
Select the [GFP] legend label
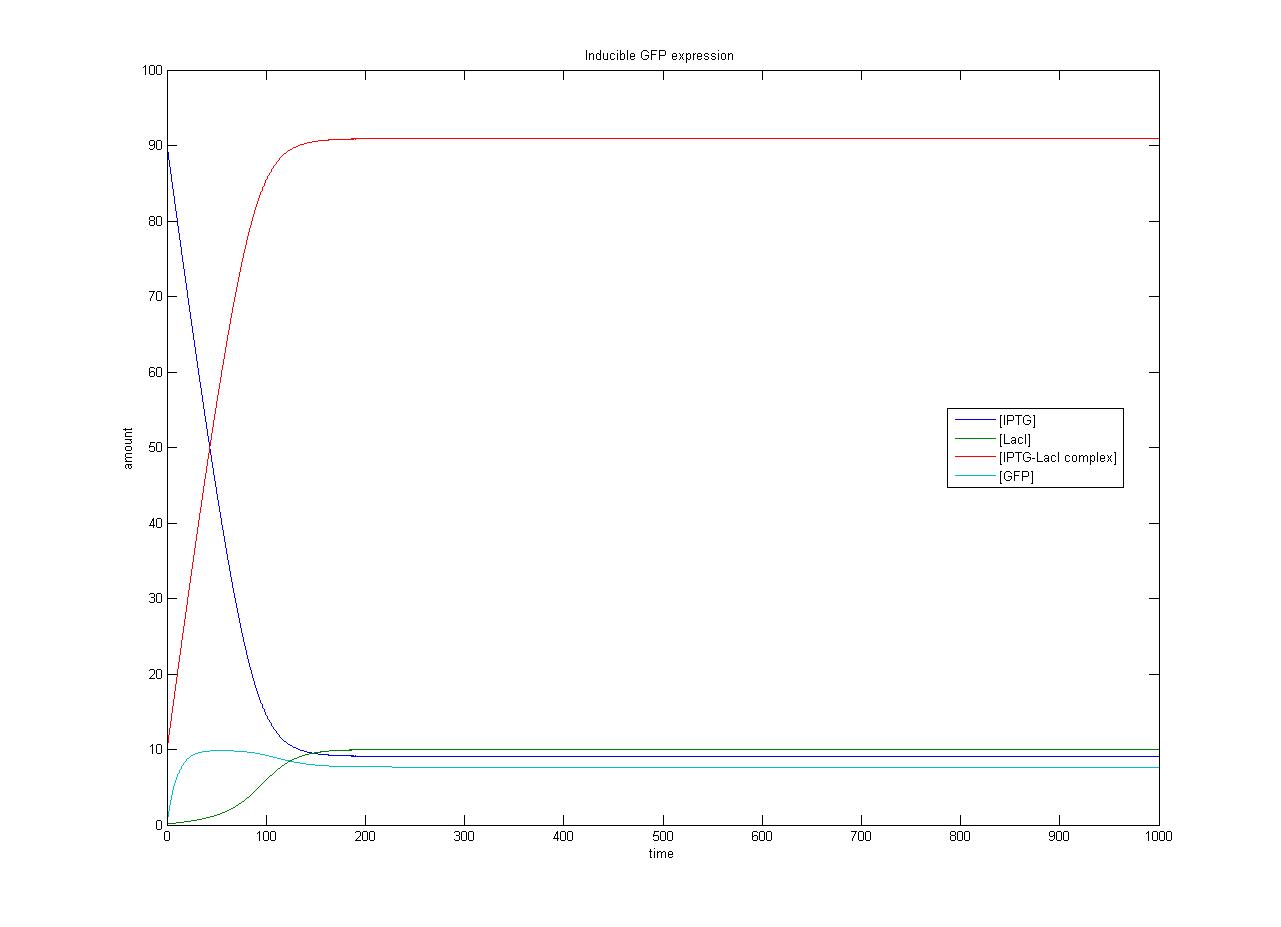coord(1016,477)
